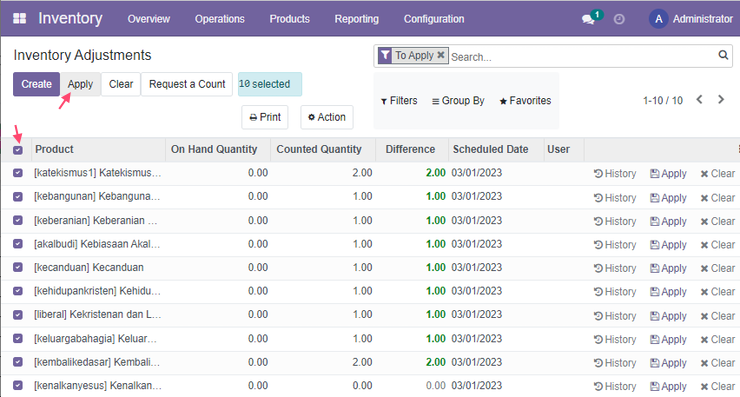Remove the To Apply filter facet
Viewport: 740px width, 397px height.
tap(441, 55)
